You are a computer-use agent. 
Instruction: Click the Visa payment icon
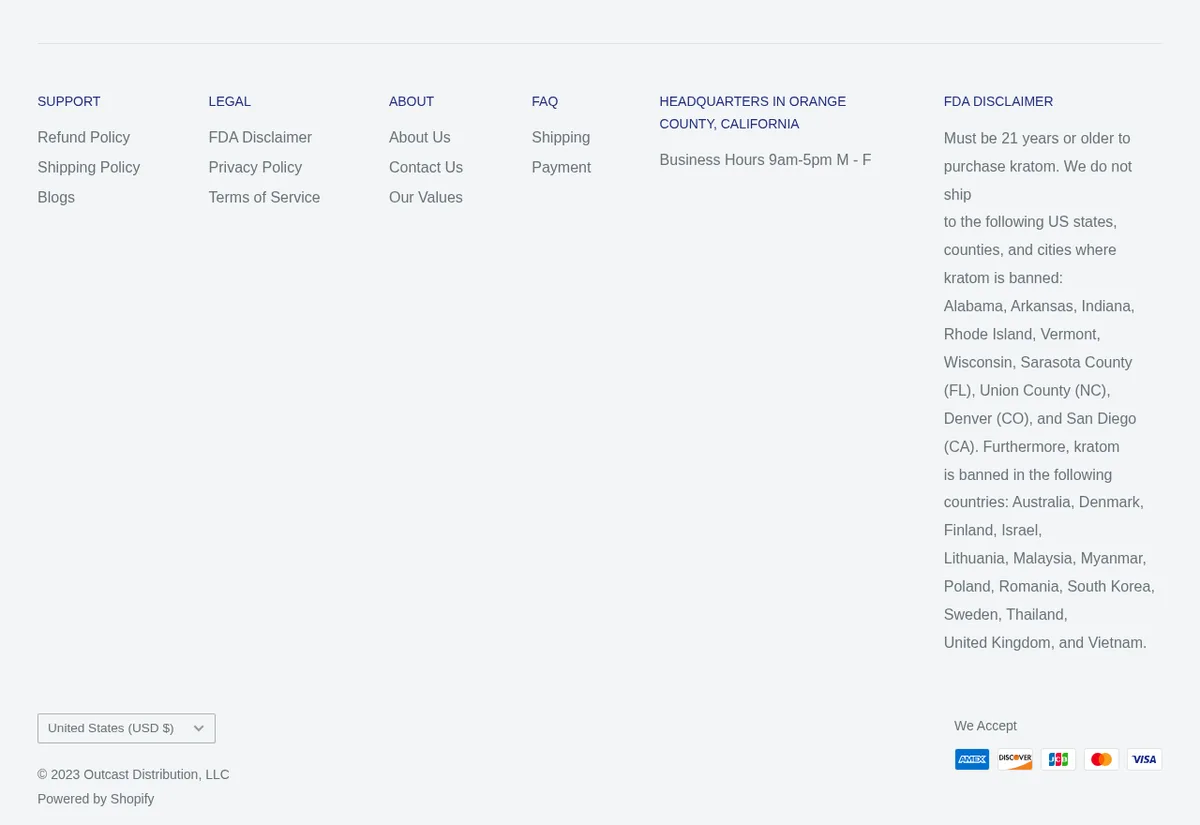(x=1144, y=759)
